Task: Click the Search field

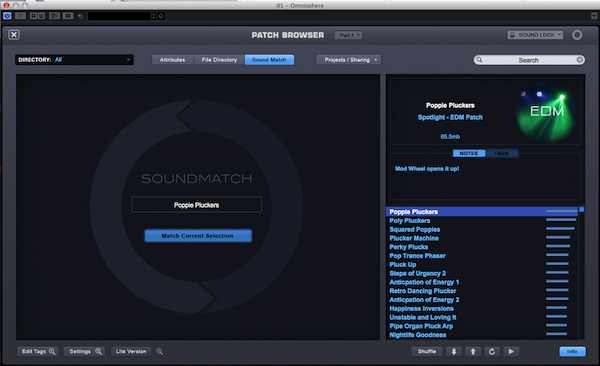Action: click(x=529, y=60)
